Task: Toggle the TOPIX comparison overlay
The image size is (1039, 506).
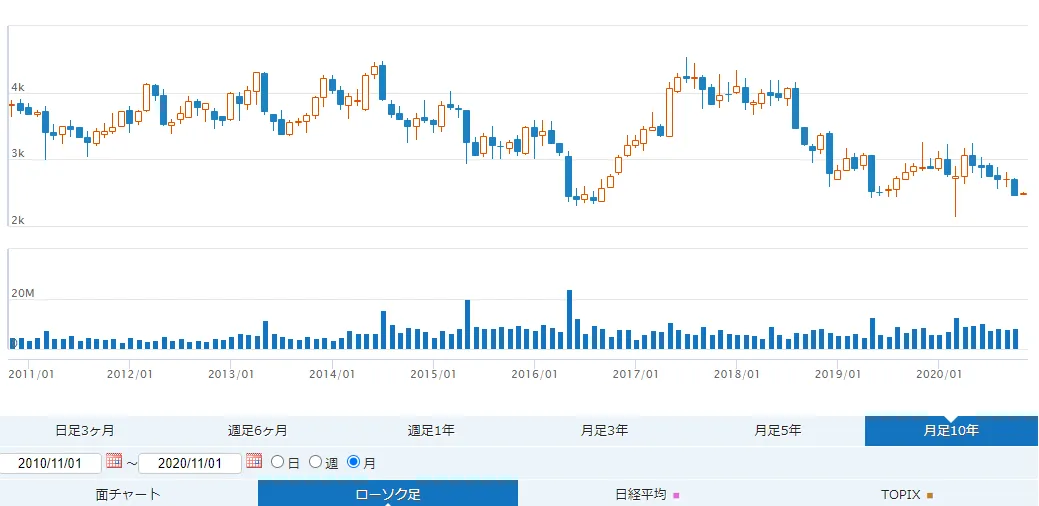Action: tap(907, 494)
